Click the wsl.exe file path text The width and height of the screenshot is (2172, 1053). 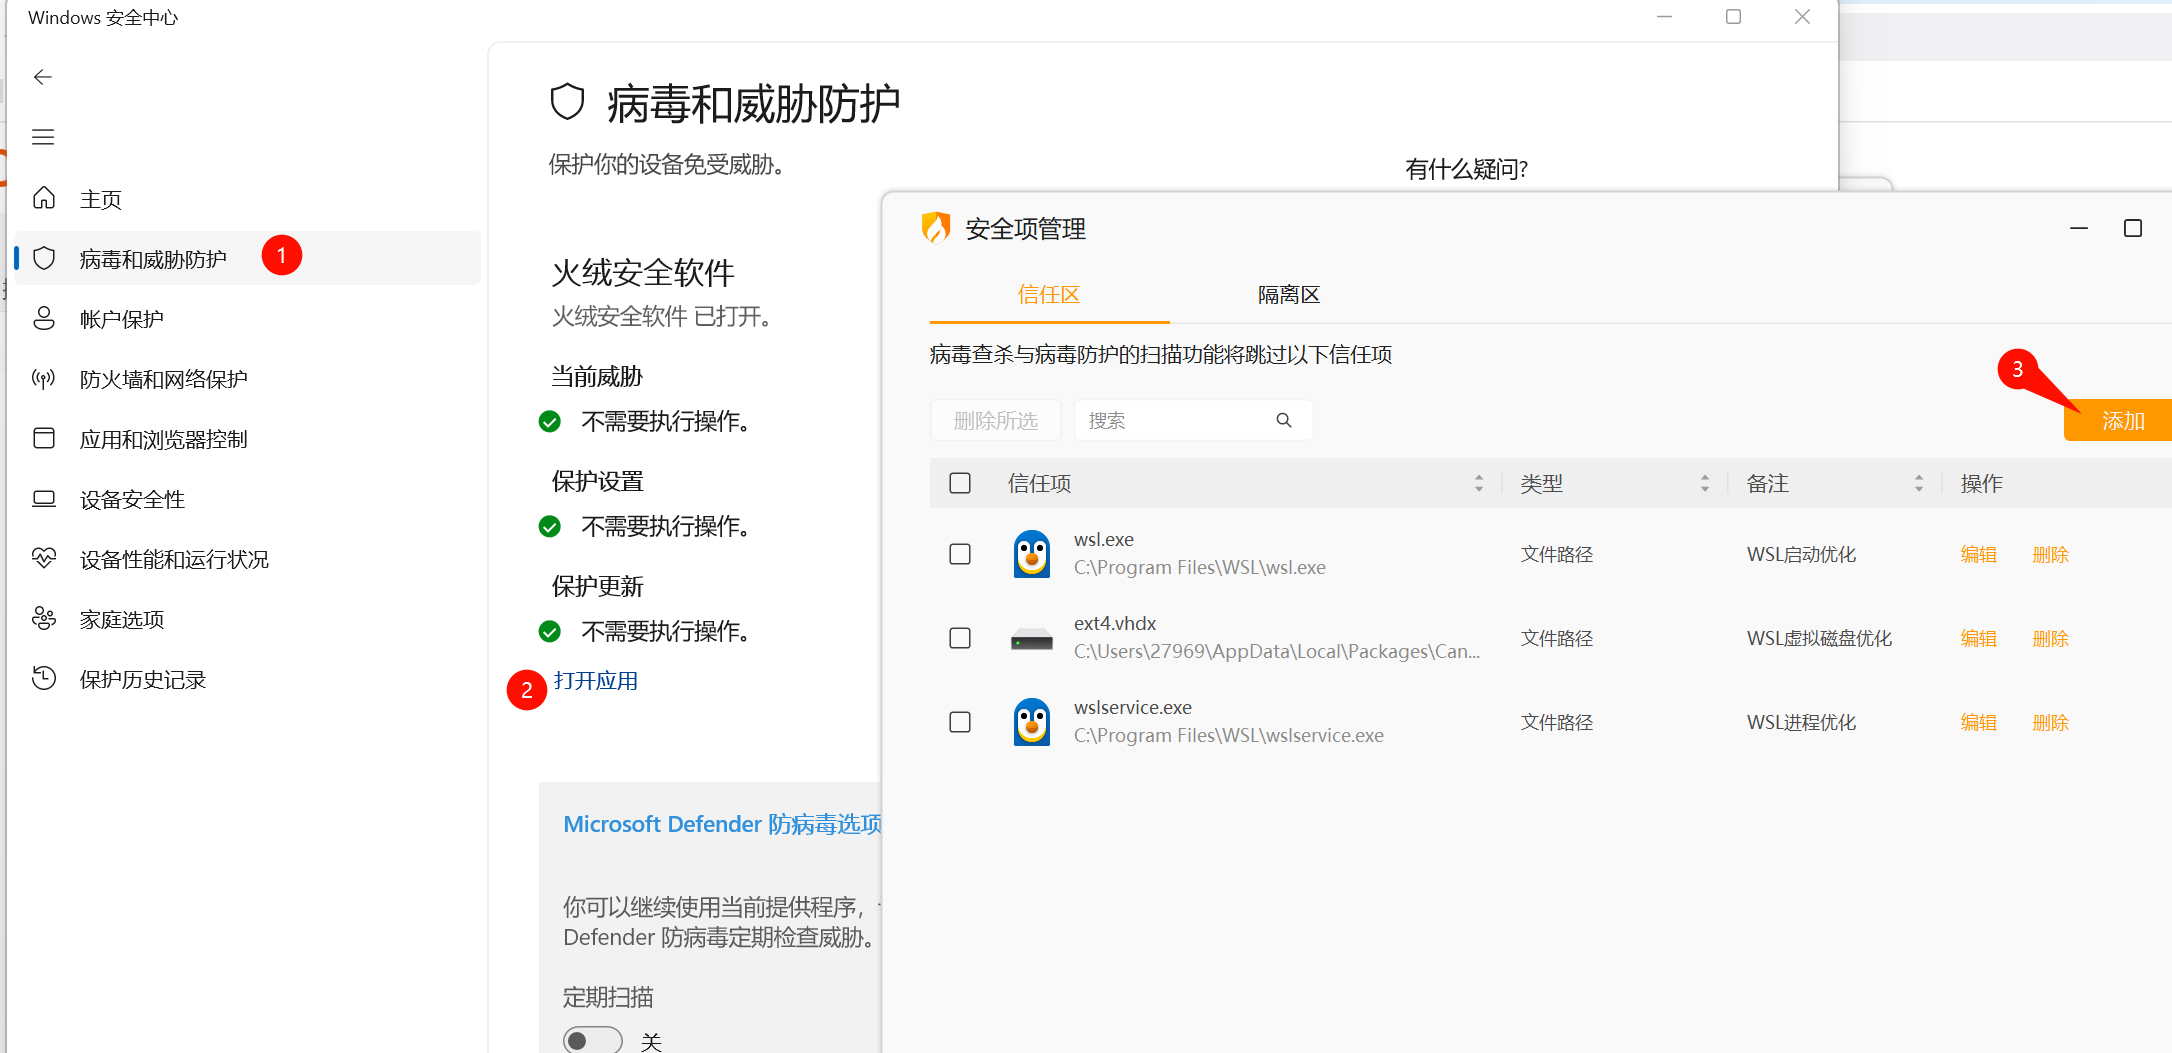pos(1200,567)
